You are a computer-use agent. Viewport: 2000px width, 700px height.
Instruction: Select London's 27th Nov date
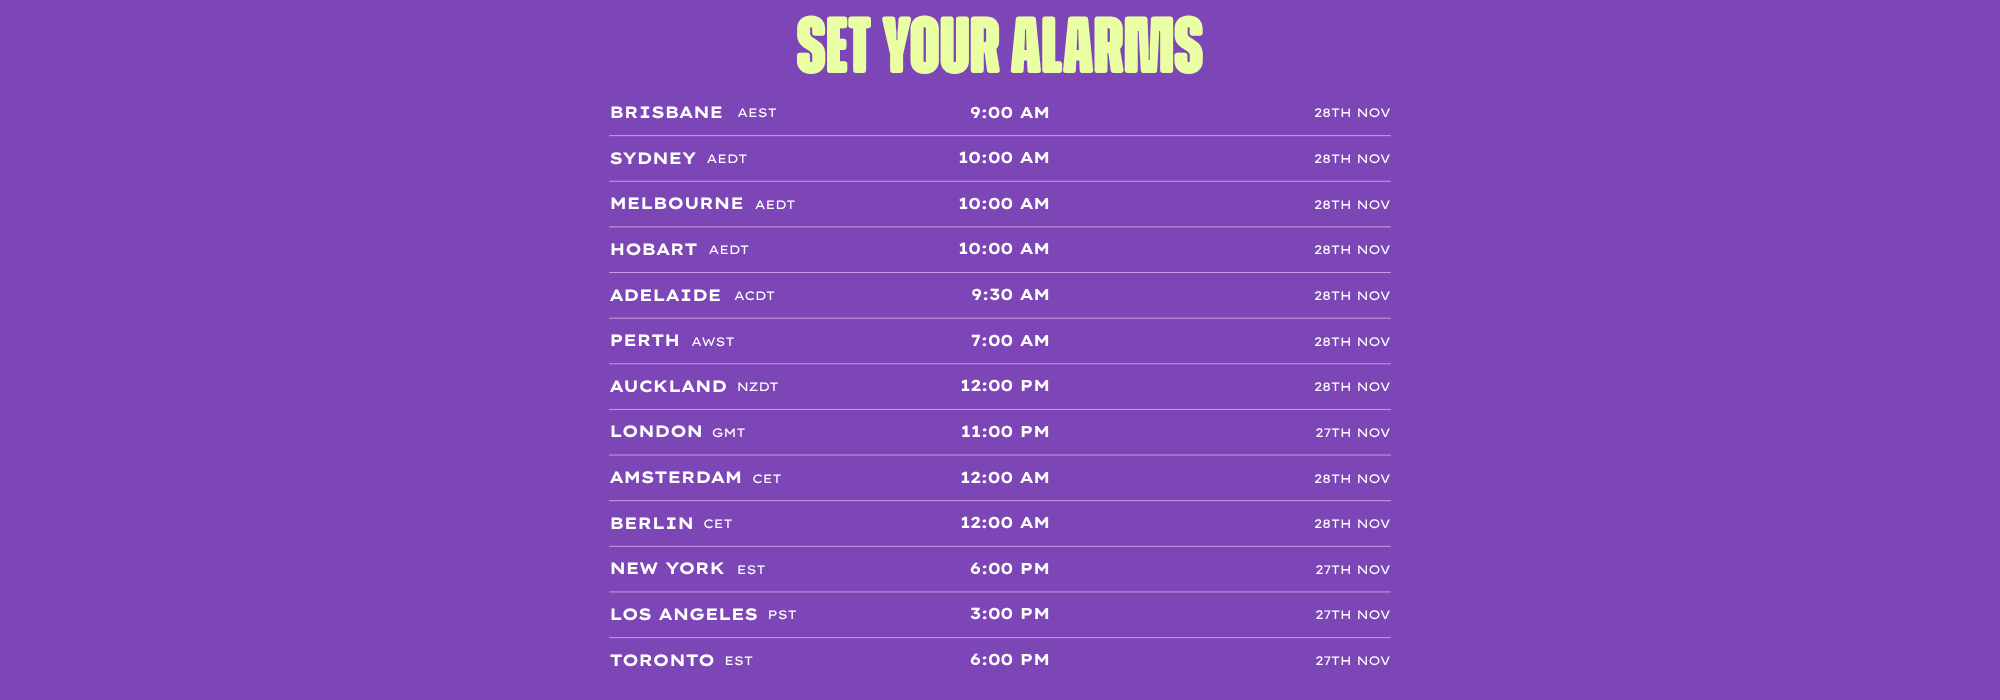[x=1352, y=433]
